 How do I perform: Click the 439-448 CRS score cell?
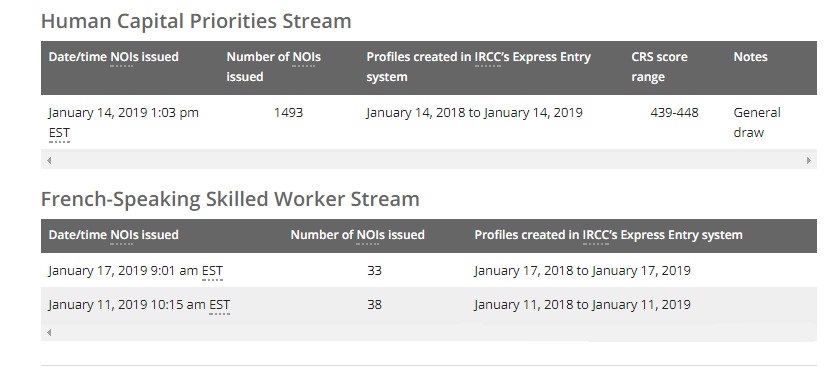point(674,113)
